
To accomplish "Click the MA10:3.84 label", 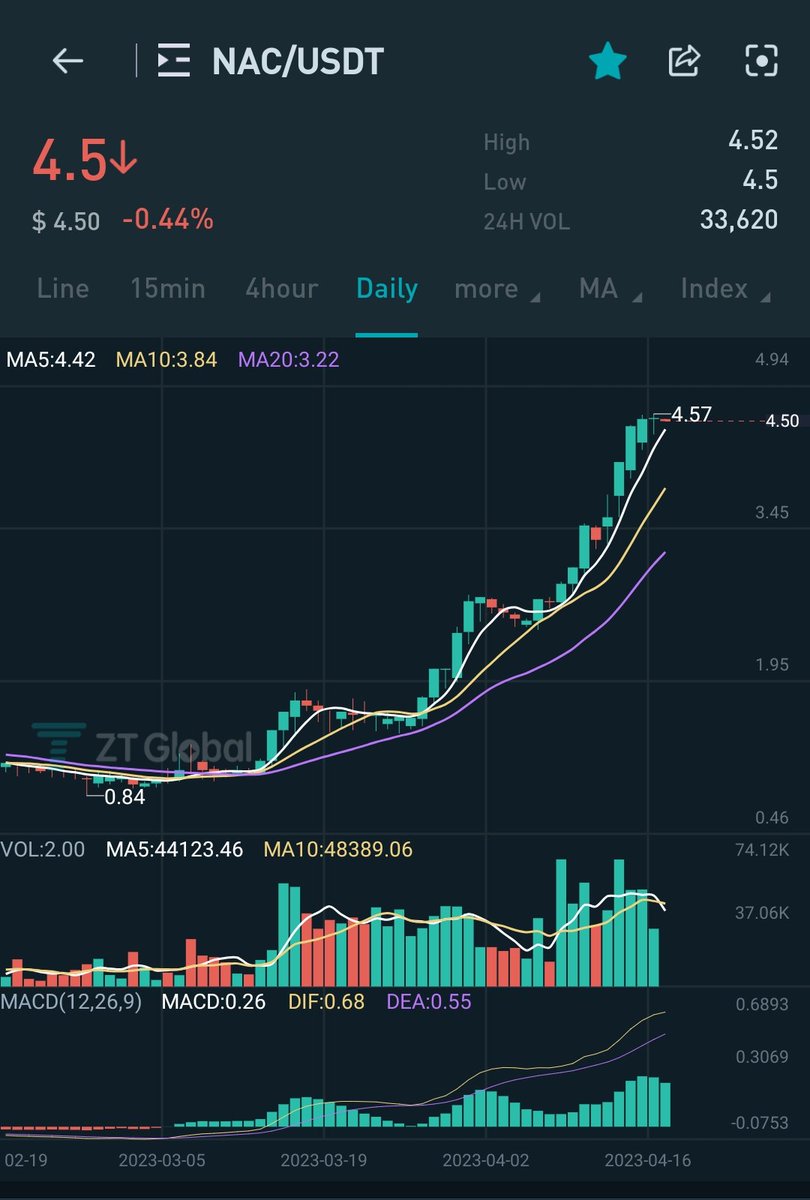I will point(167,360).
